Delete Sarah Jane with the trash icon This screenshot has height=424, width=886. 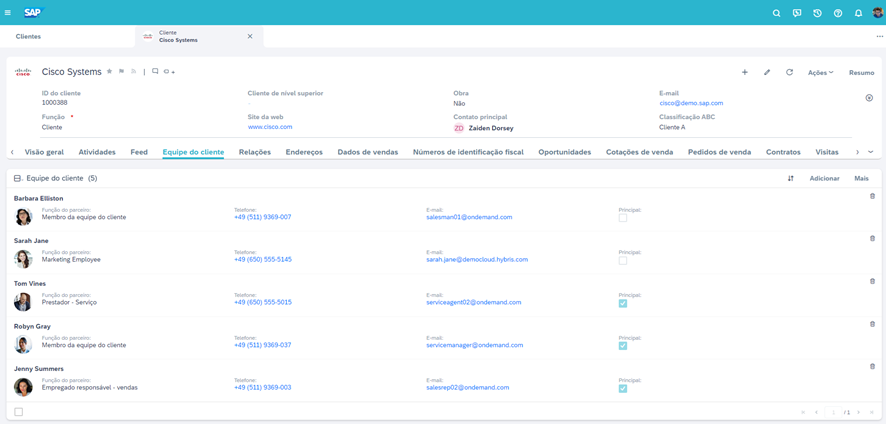click(872, 239)
